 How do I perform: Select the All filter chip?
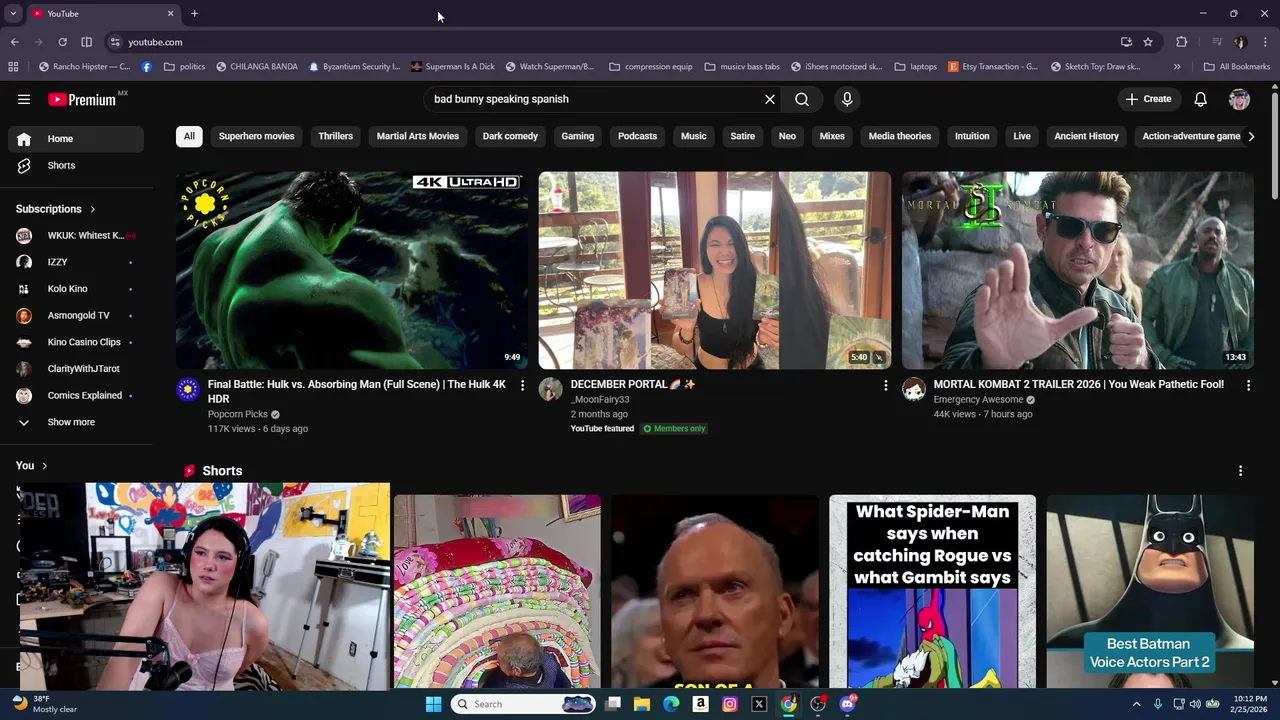coord(189,136)
